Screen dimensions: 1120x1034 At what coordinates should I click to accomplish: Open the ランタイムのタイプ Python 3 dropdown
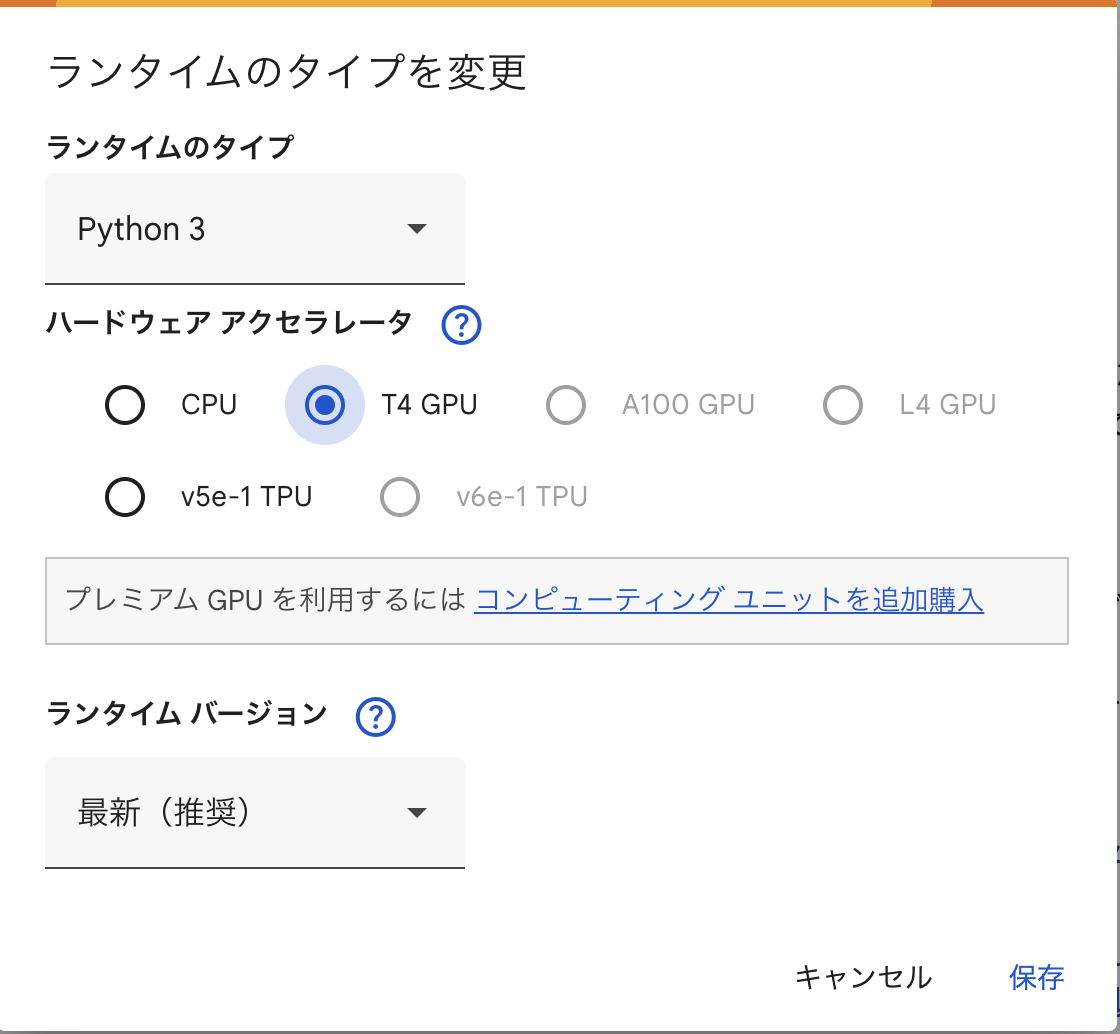pyautogui.click(x=254, y=229)
